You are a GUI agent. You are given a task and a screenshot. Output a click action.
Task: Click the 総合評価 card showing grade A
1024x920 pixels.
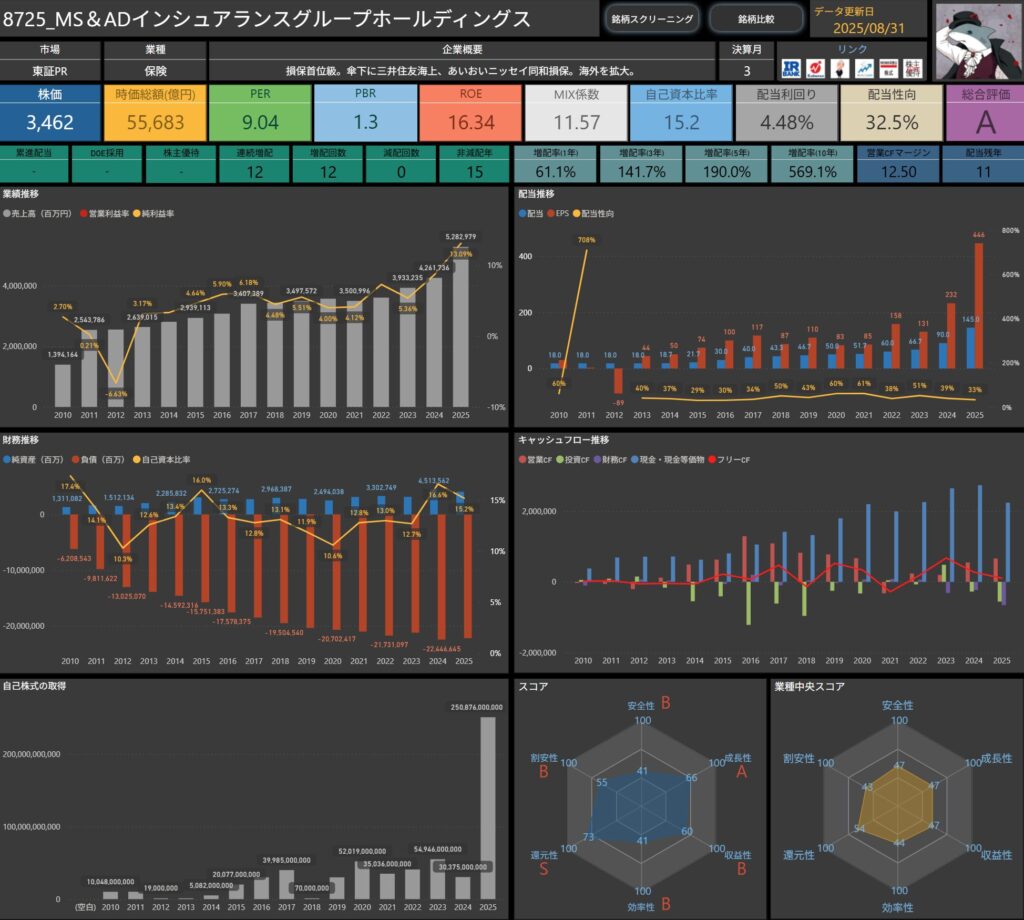[985, 112]
